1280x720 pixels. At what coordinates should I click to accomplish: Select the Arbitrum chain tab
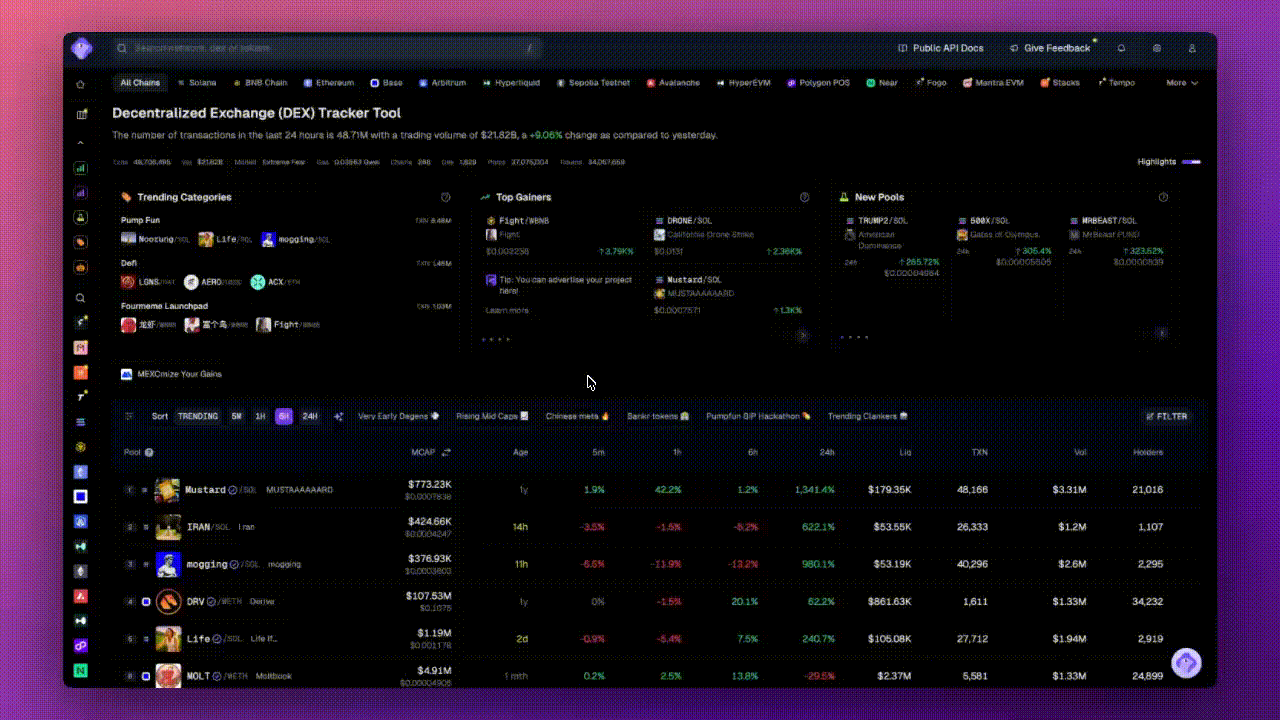[443, 83]
